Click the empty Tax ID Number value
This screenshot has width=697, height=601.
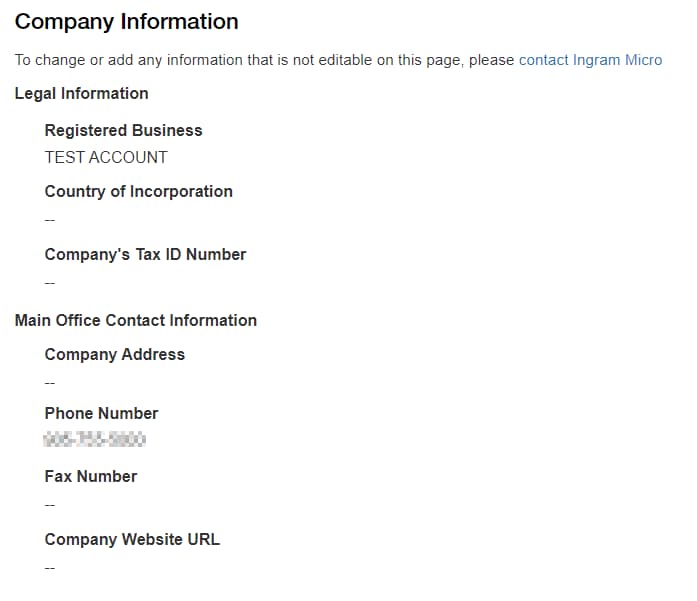50,282
